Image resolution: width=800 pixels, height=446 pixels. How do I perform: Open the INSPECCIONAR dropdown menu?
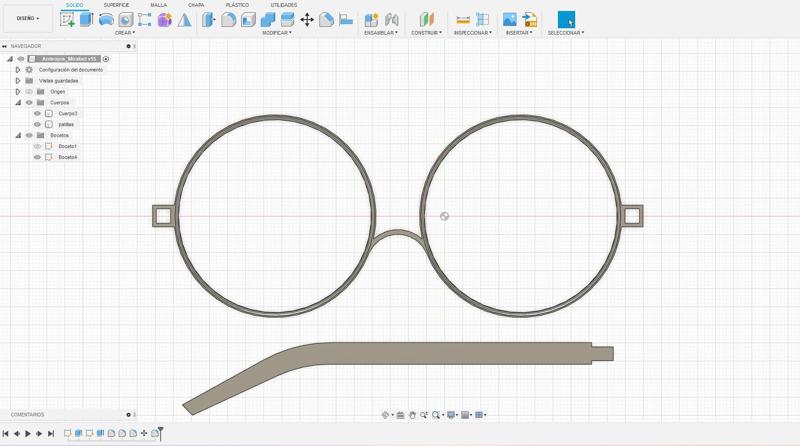(x=473, y=33)
